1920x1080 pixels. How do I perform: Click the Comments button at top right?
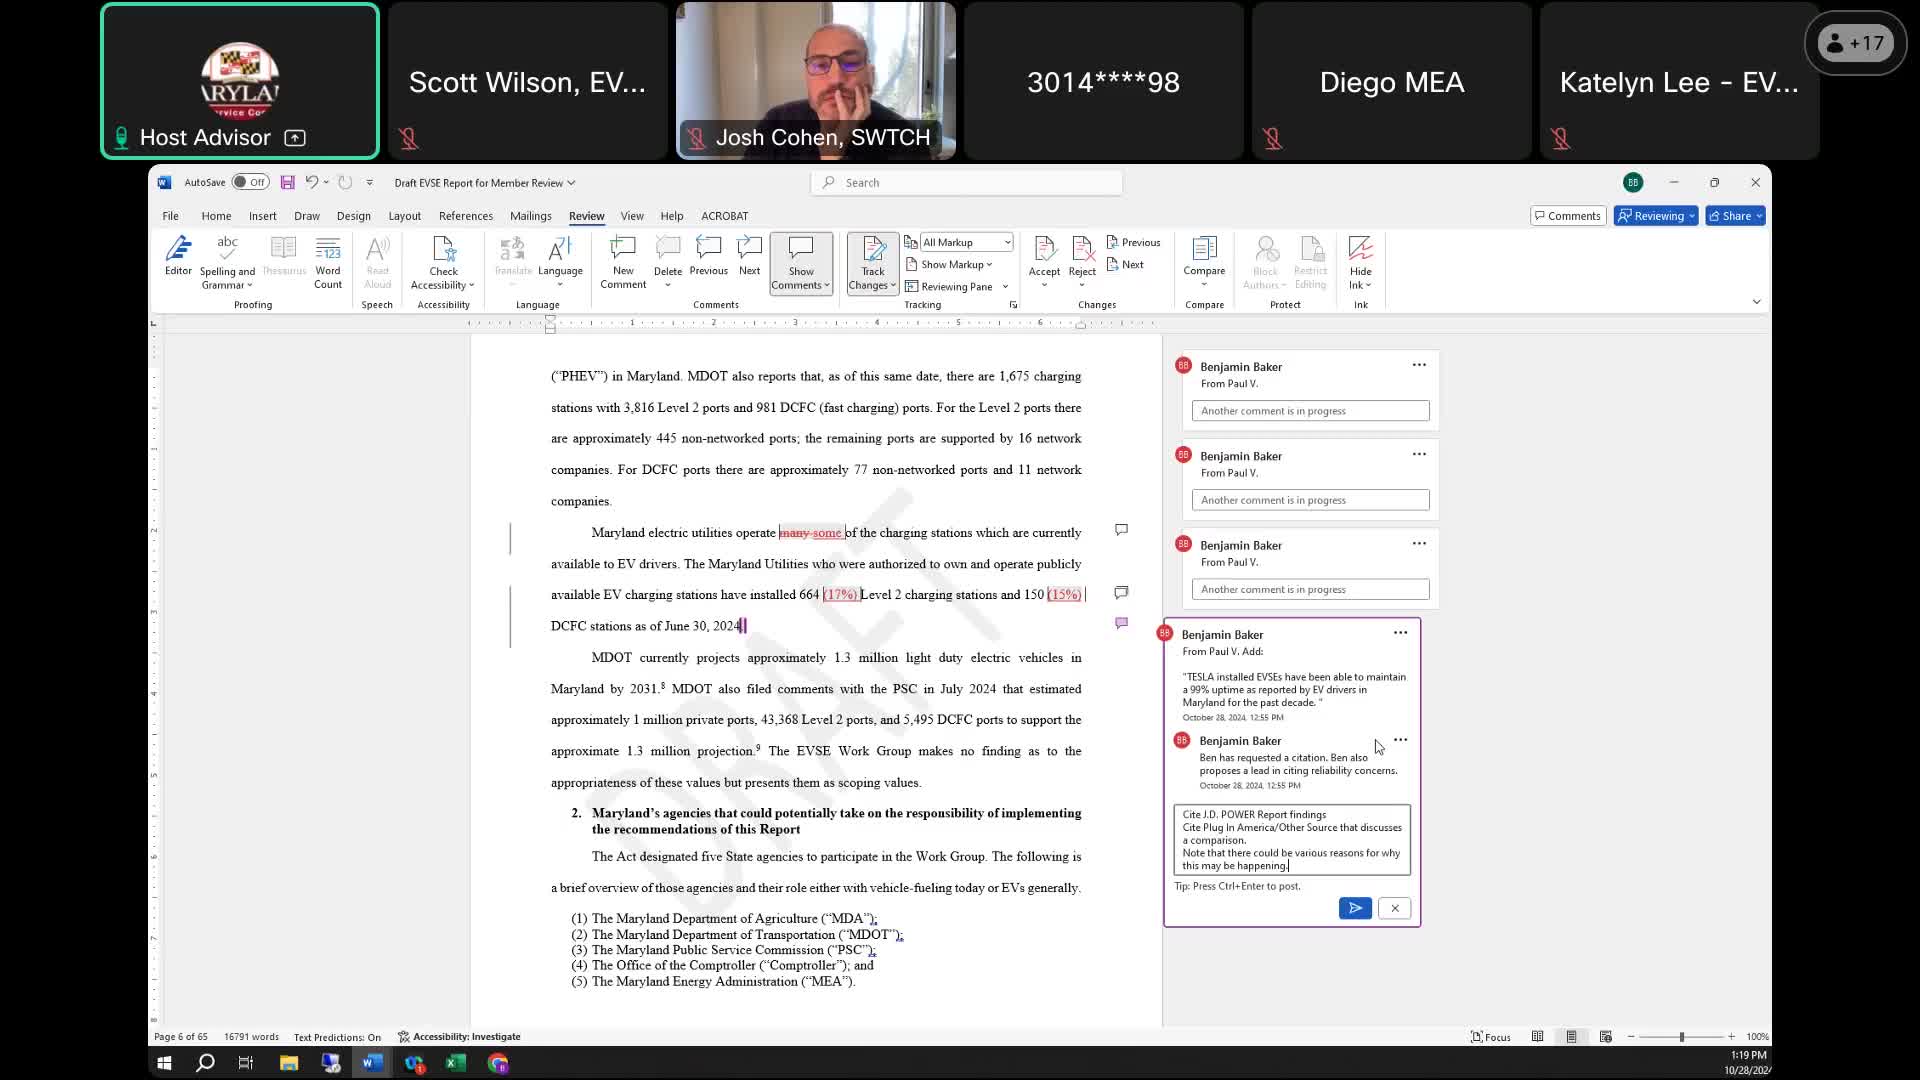[1568, 216]
